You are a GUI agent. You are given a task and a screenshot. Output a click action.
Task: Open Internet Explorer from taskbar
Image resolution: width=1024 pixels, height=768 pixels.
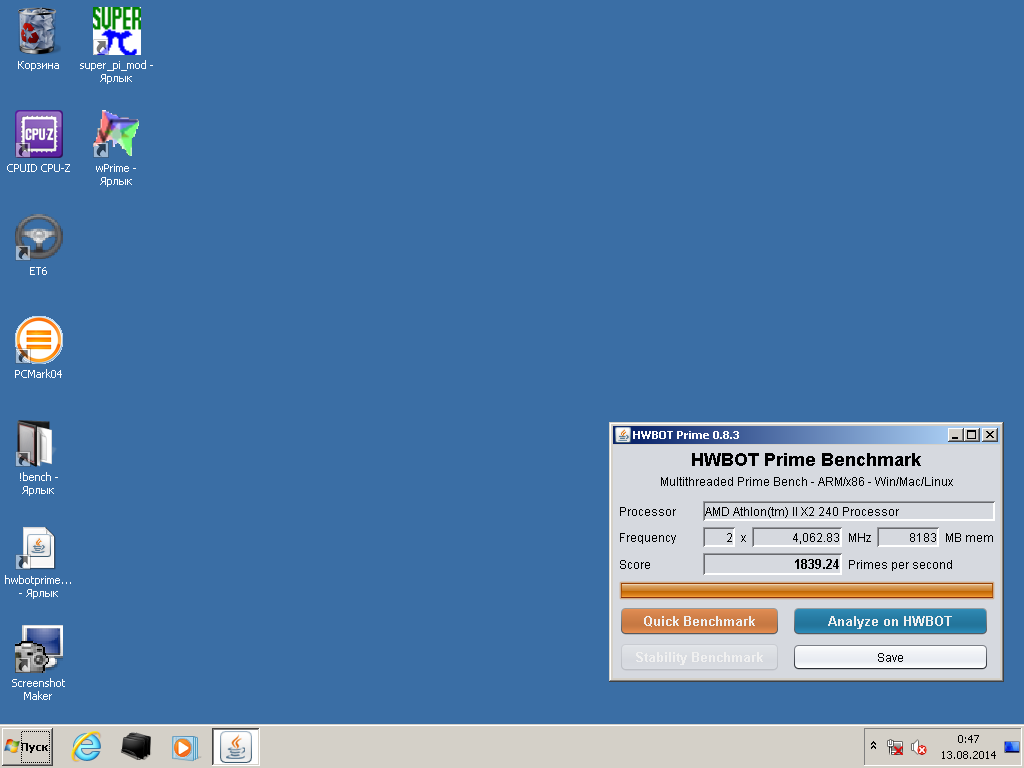point(86,746)
